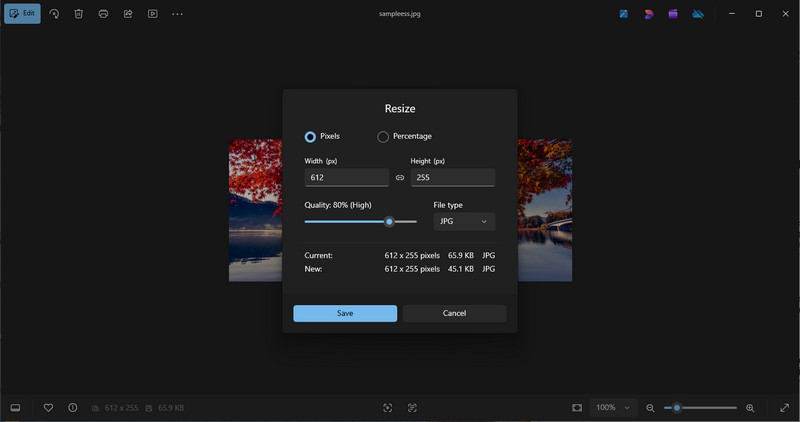Click the Quality slider handle

[x=389, y=221]
